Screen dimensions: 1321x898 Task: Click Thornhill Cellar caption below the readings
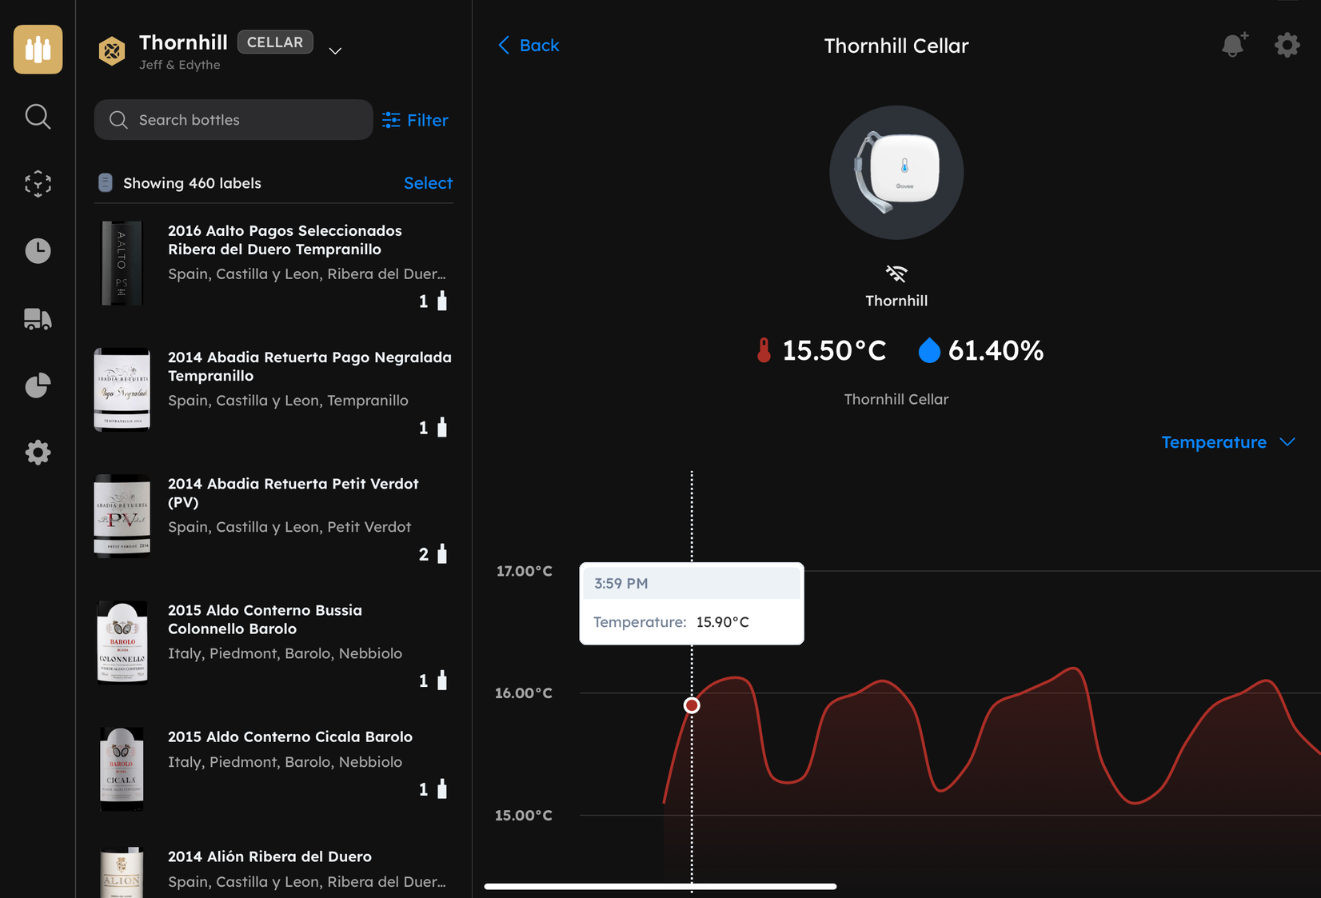point(896,399)
